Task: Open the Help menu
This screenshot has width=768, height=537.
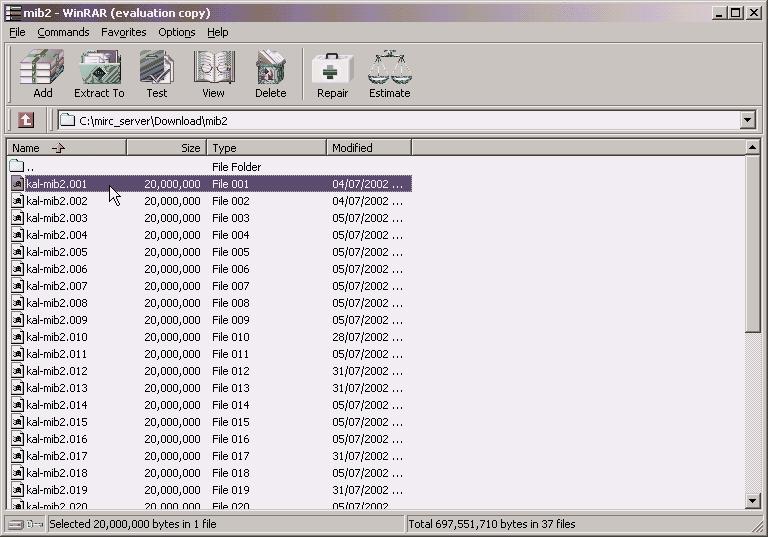Action: (x=217, y=32)
